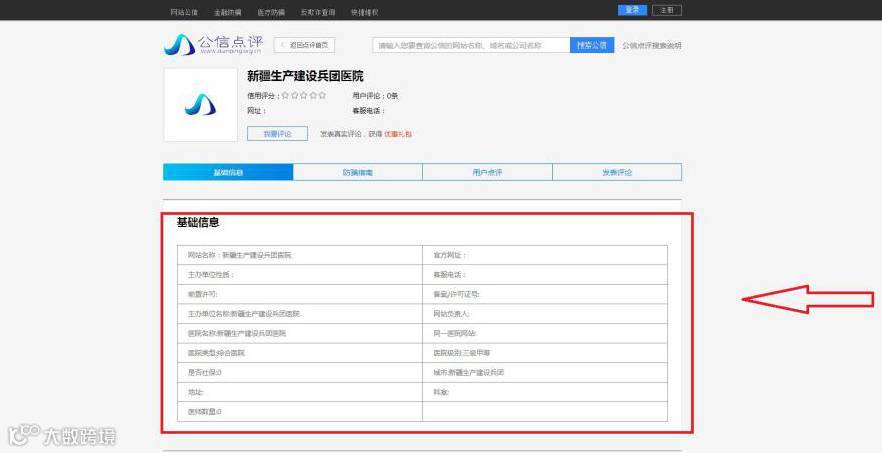Select the 网站名称 table cell
Image resolution: width=882 pixels, height=453 pixels.
click(x=300, y=255)
